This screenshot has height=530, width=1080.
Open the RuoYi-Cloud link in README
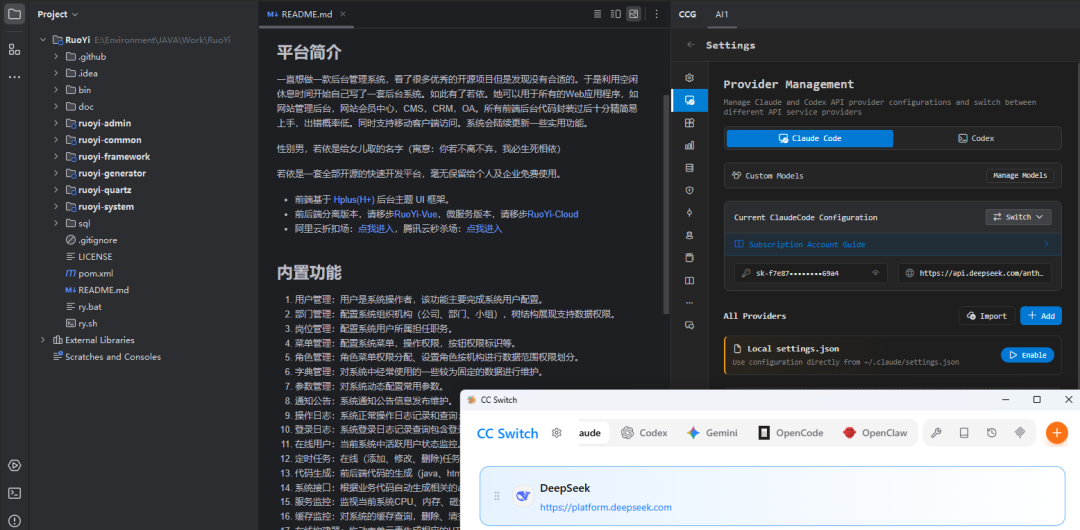[552, 214]
